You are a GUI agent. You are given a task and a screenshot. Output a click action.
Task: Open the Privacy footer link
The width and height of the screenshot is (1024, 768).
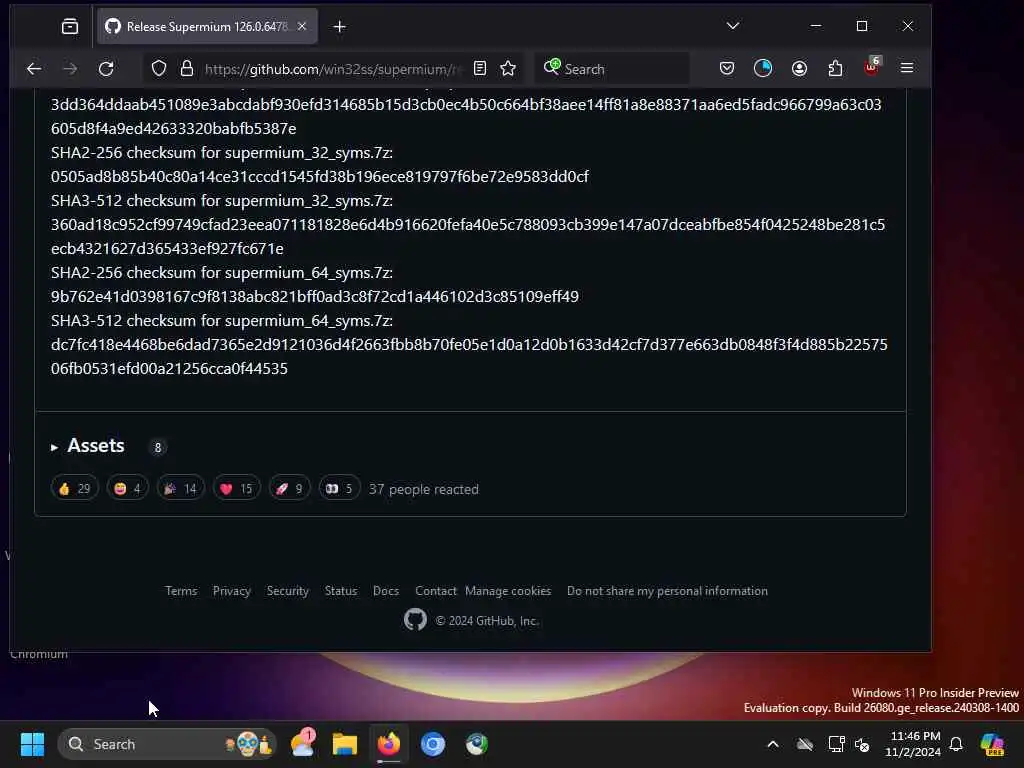(x=232, y=591)
